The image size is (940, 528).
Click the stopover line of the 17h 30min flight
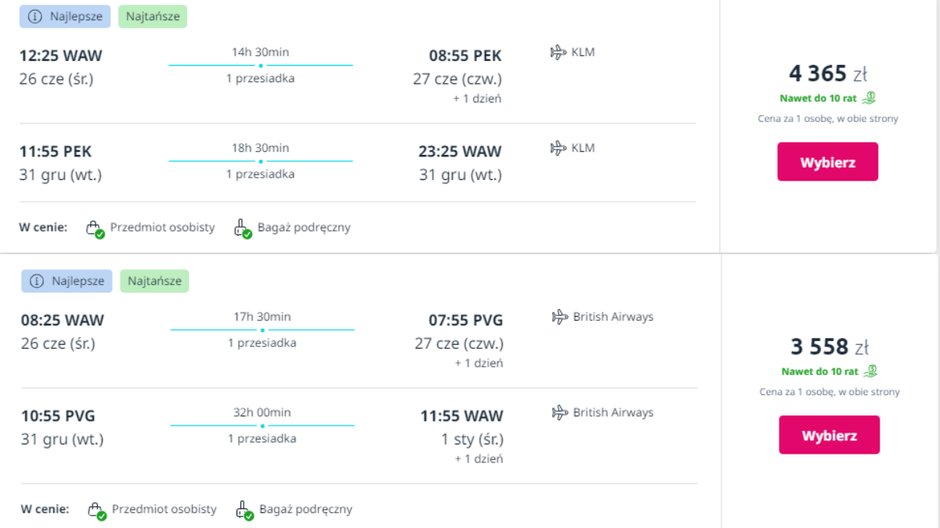click(x=262, y=329)
